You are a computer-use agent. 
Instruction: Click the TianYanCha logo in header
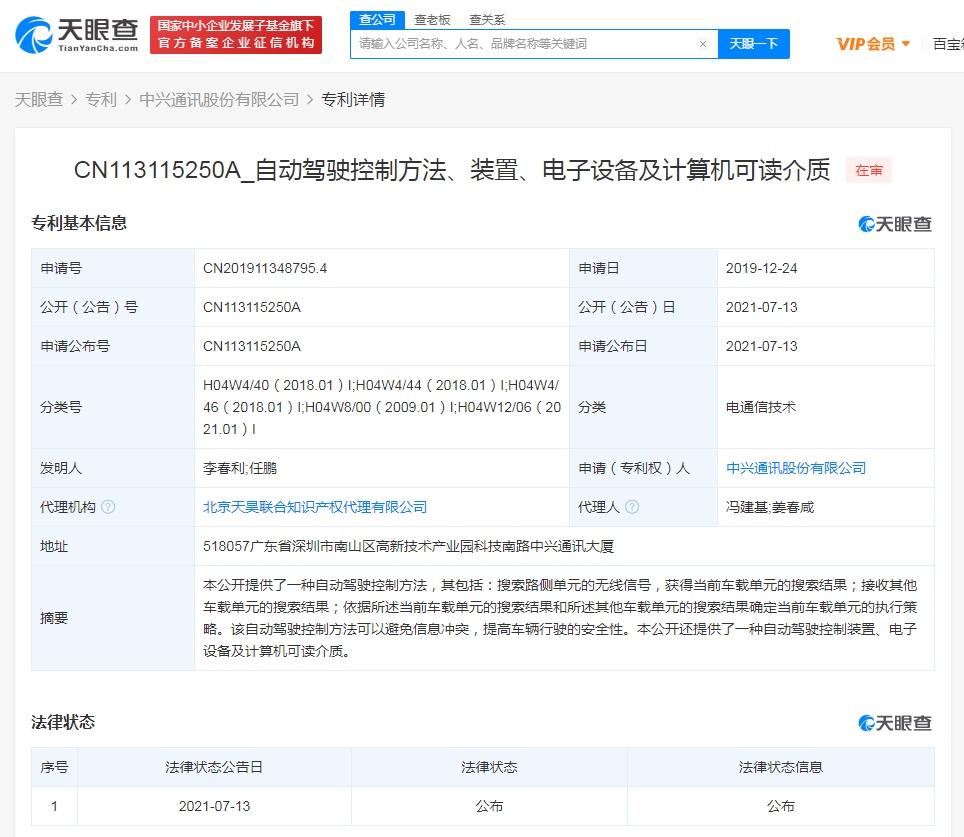(x=77, y=34)
